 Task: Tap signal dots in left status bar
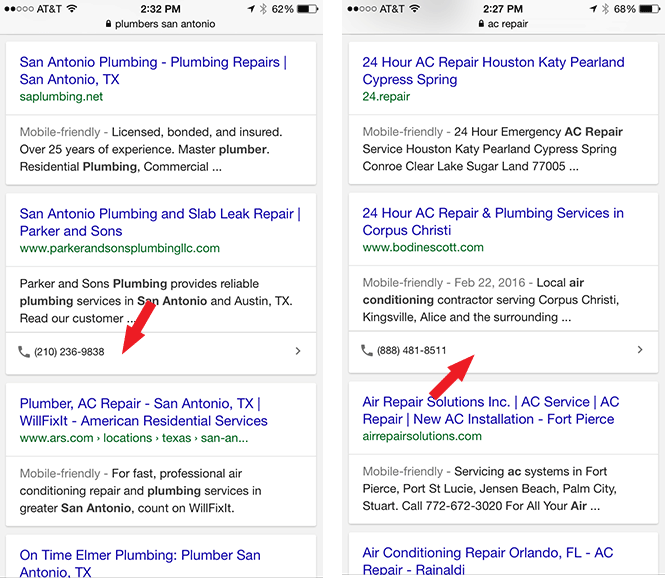point(19,9)
